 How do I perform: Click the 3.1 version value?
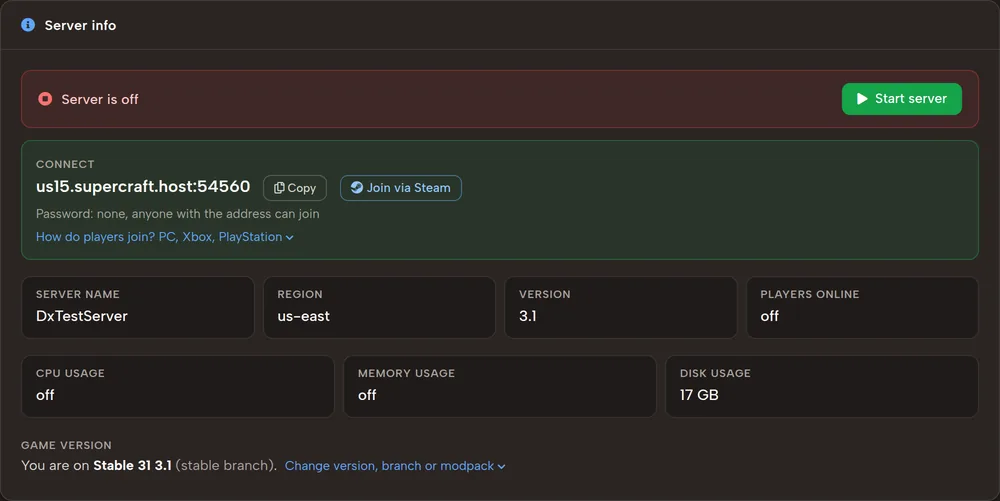click(x=527, y=316)
